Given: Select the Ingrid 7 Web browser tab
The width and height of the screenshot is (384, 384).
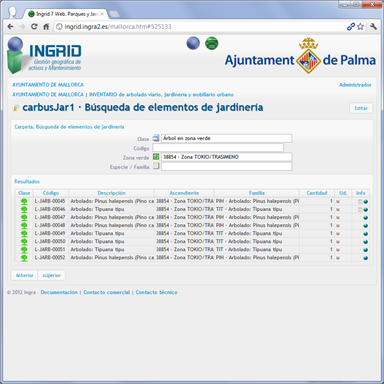Looking at the screenshot, I should click(66, 14).
